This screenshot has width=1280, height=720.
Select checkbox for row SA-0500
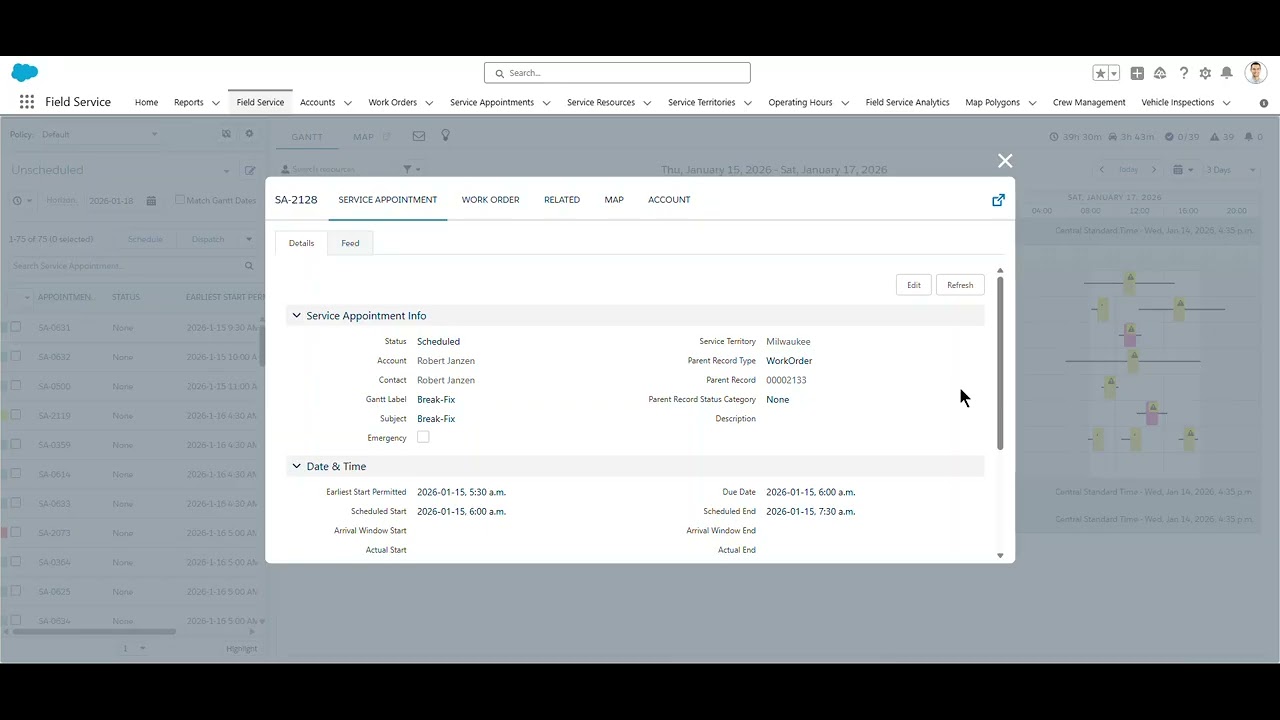pos(15,386)
